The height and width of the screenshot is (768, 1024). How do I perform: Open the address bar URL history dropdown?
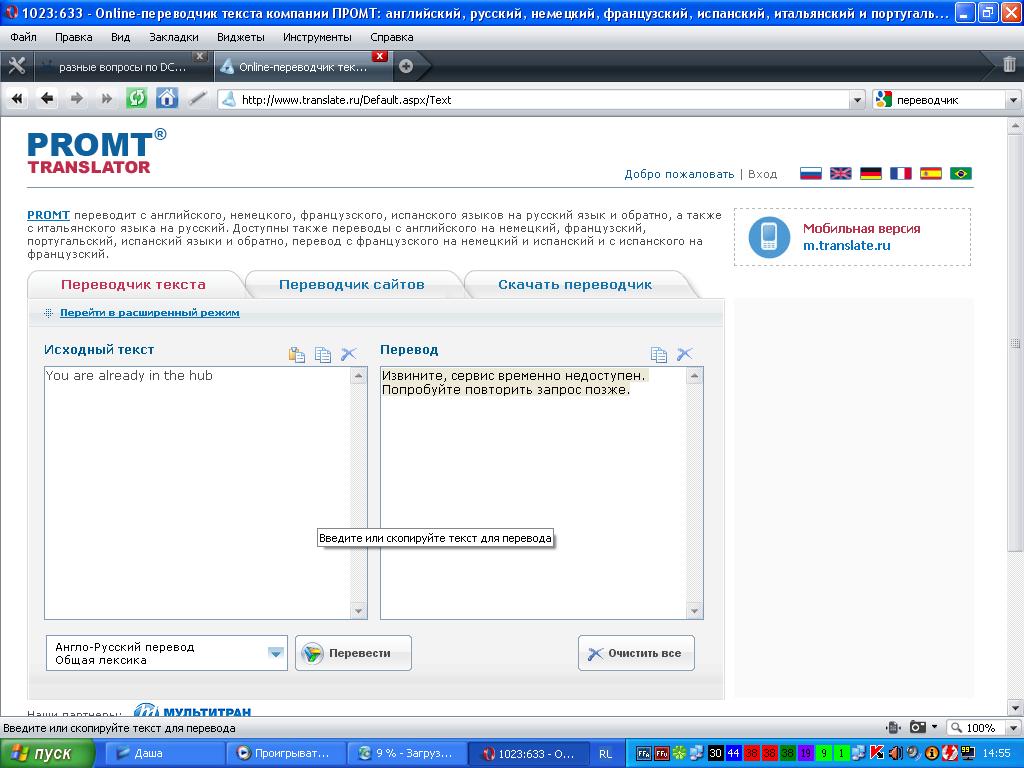pyautogui.click(x=856, y=100)
